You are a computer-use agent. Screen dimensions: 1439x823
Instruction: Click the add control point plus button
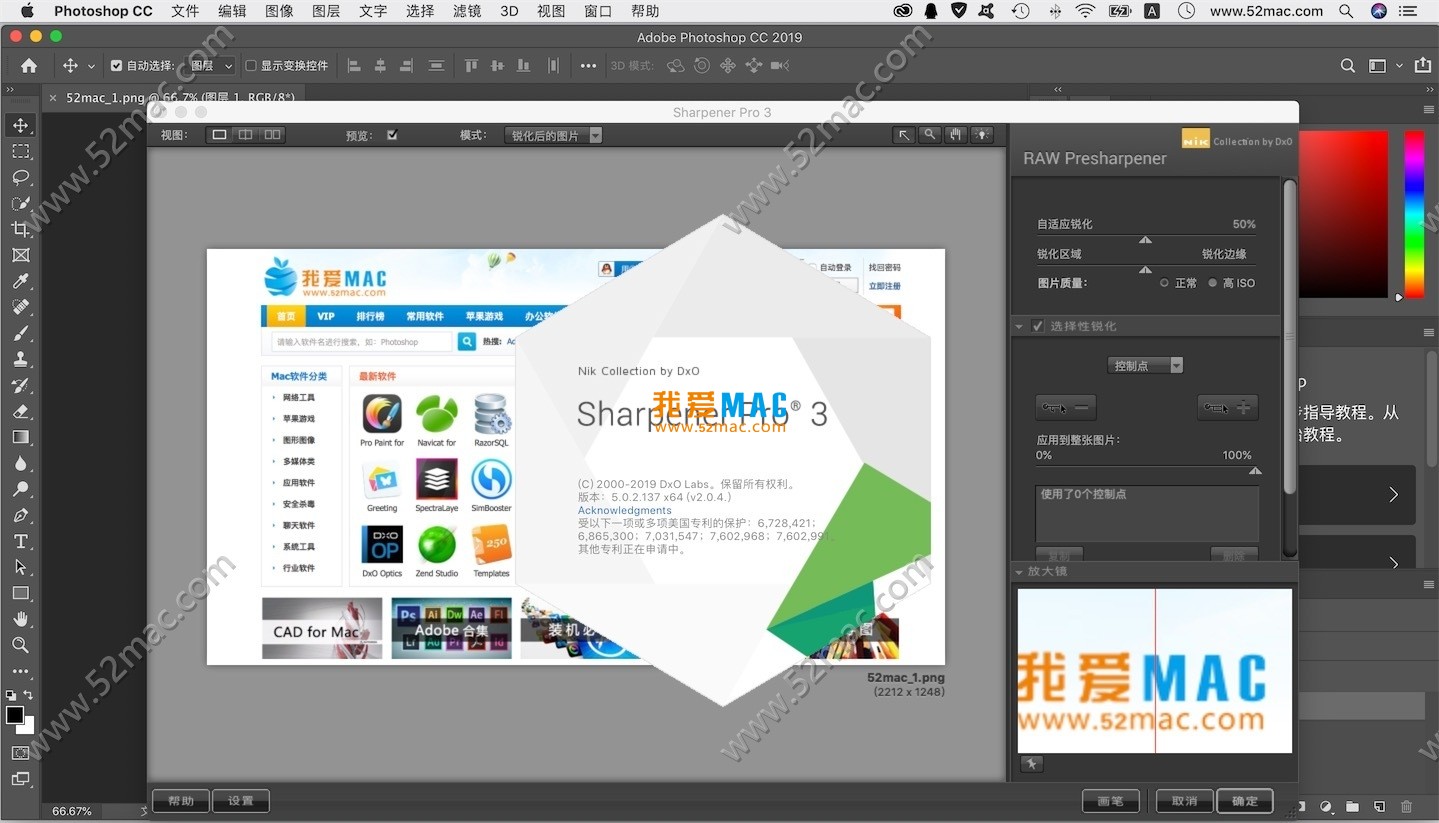(1228, 407)
